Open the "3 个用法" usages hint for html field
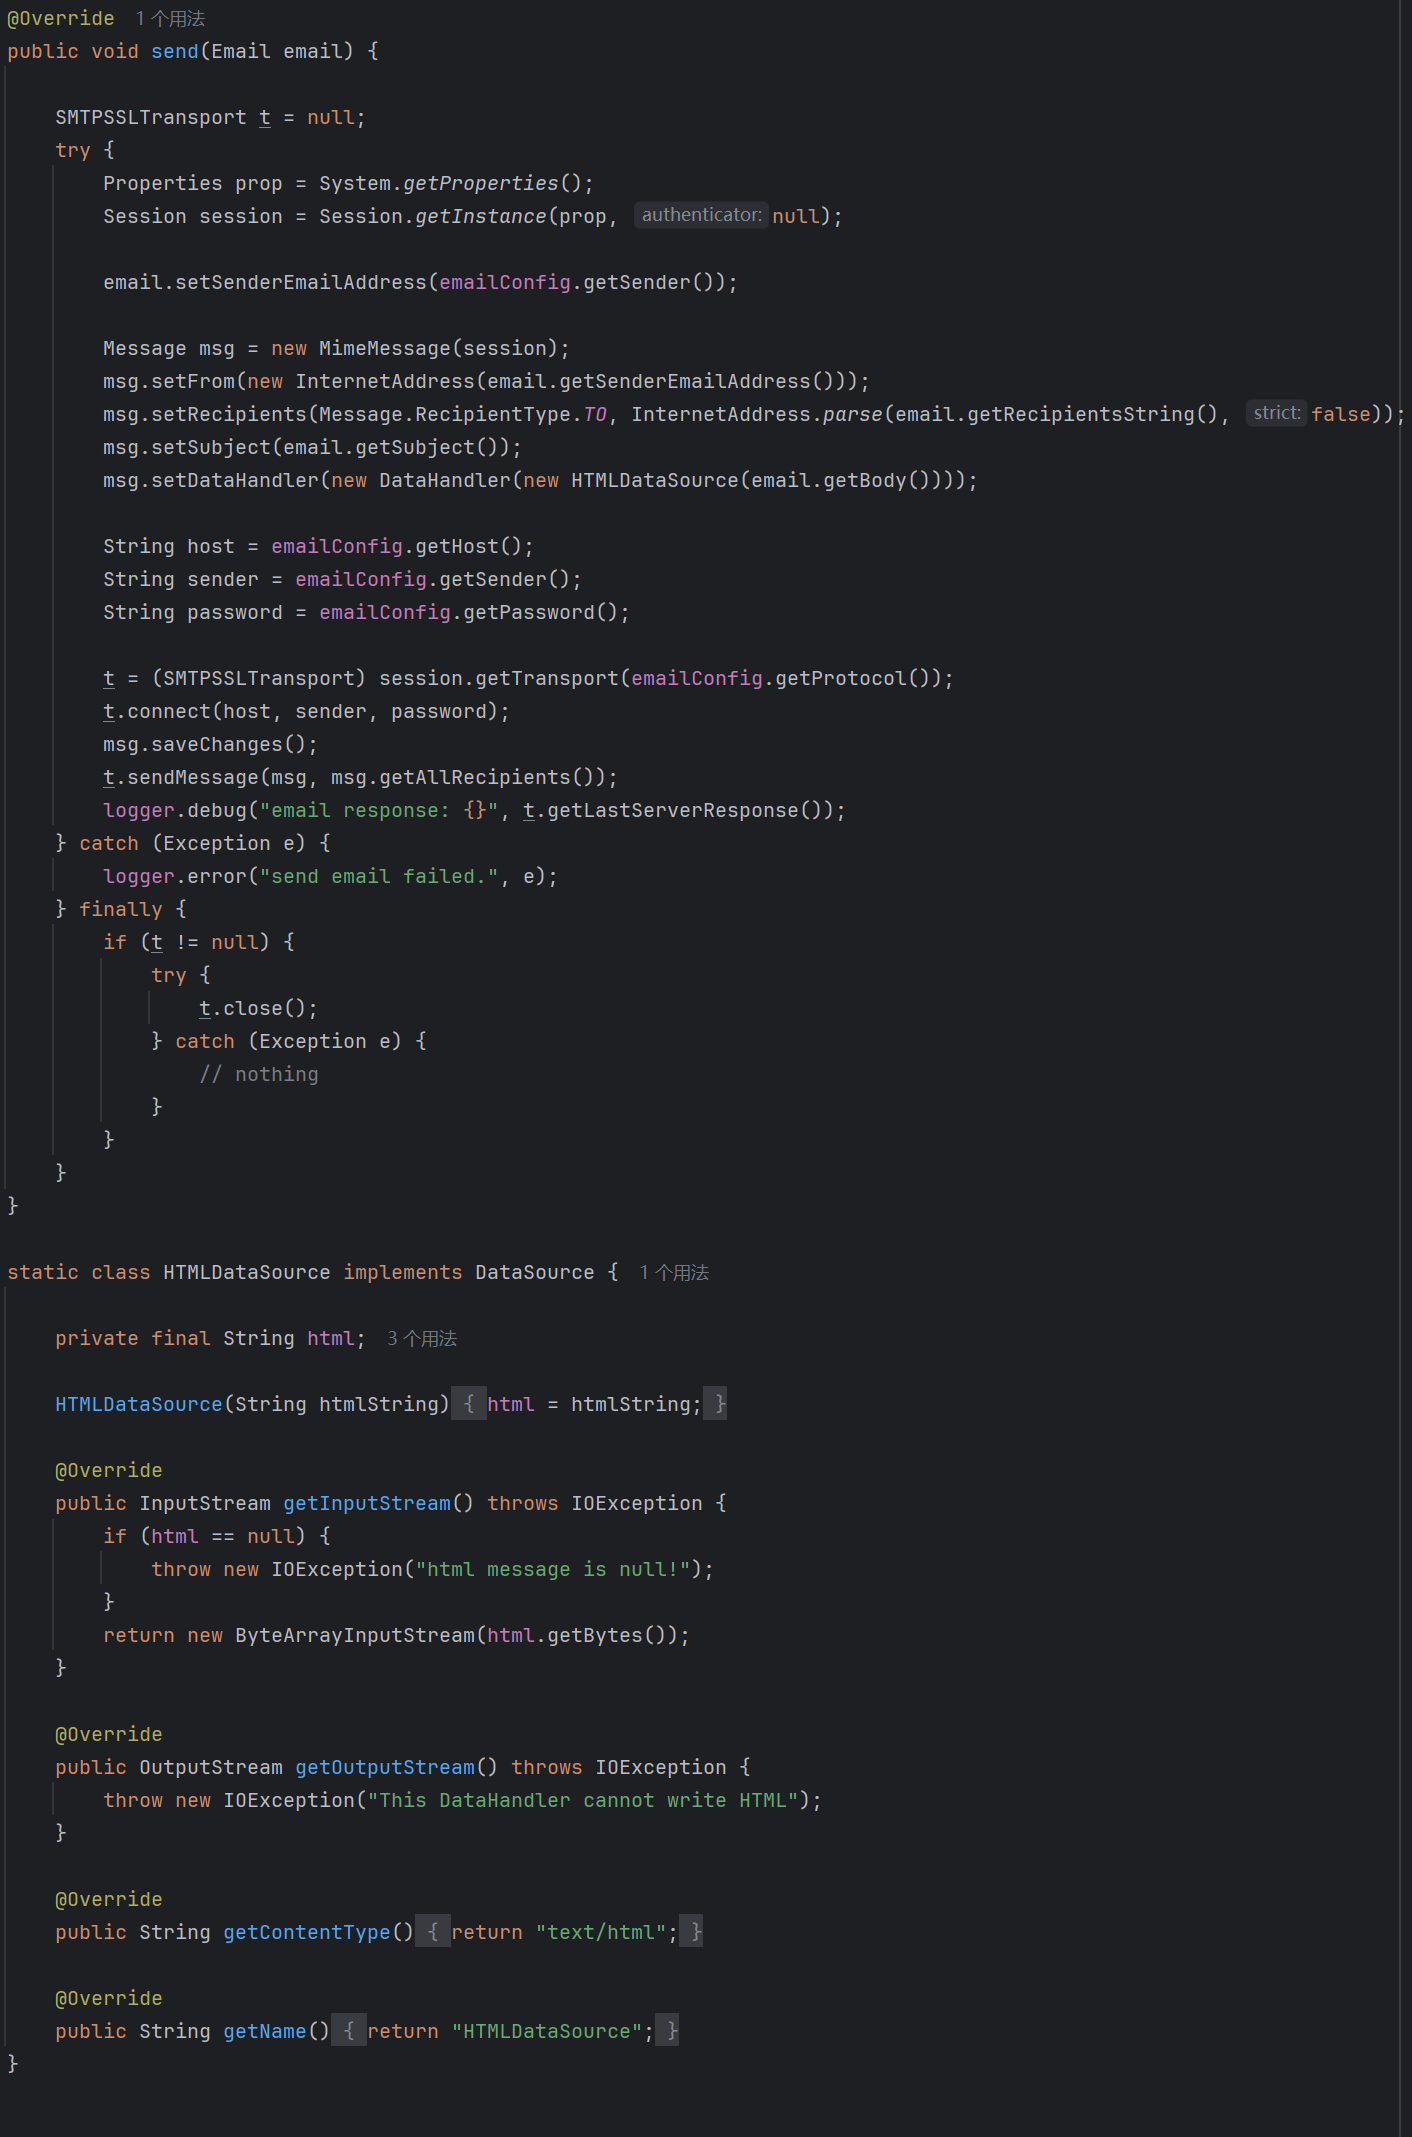The width and height of the screenshot is (1412, 2137). coord(422,1338)
